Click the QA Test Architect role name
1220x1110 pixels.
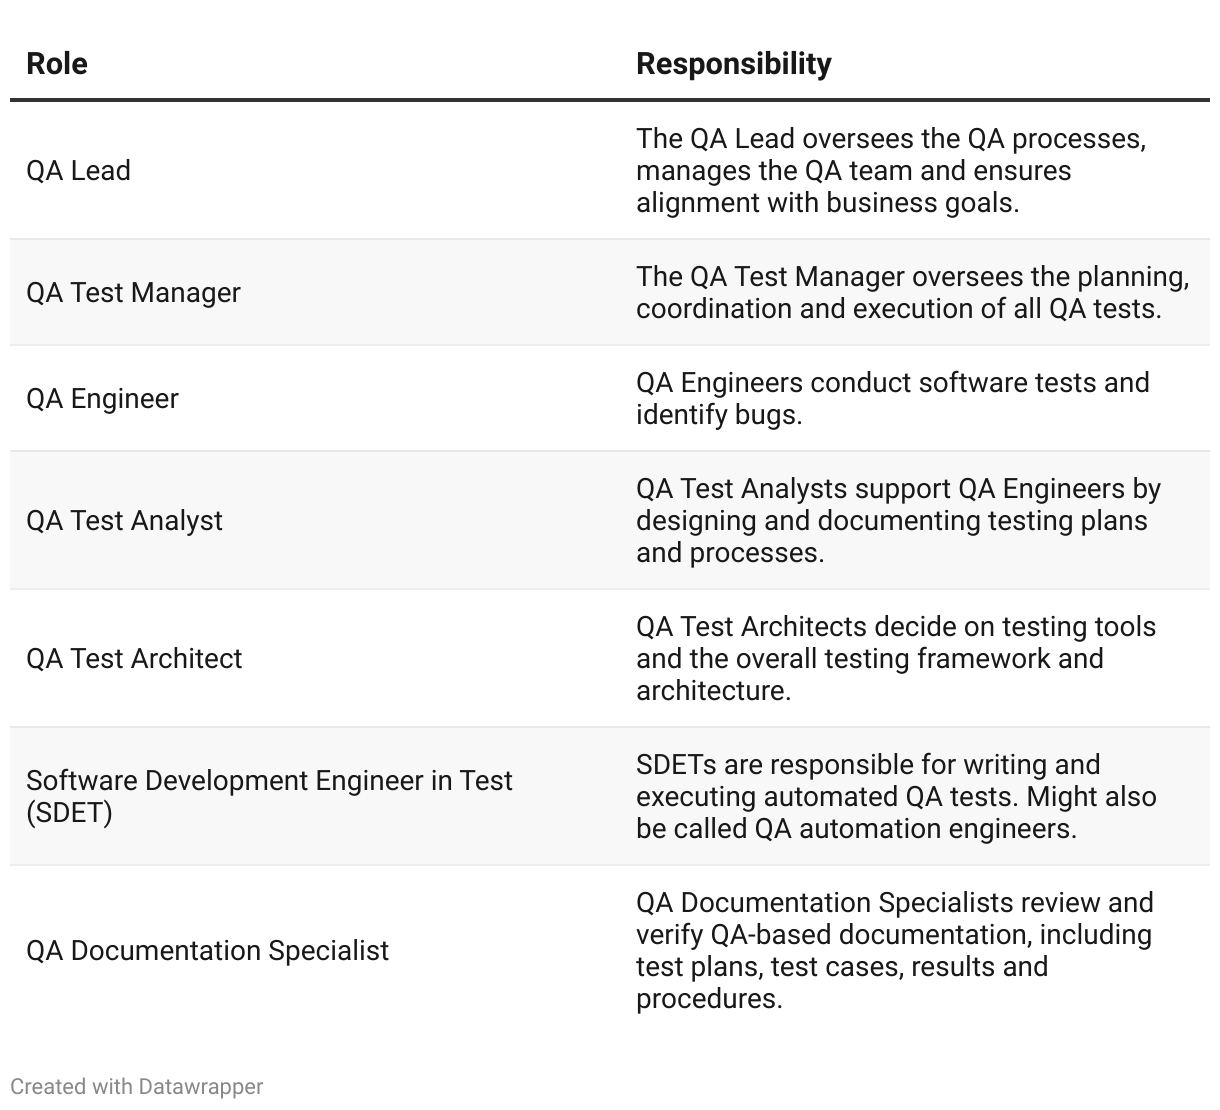click(134, 659)
